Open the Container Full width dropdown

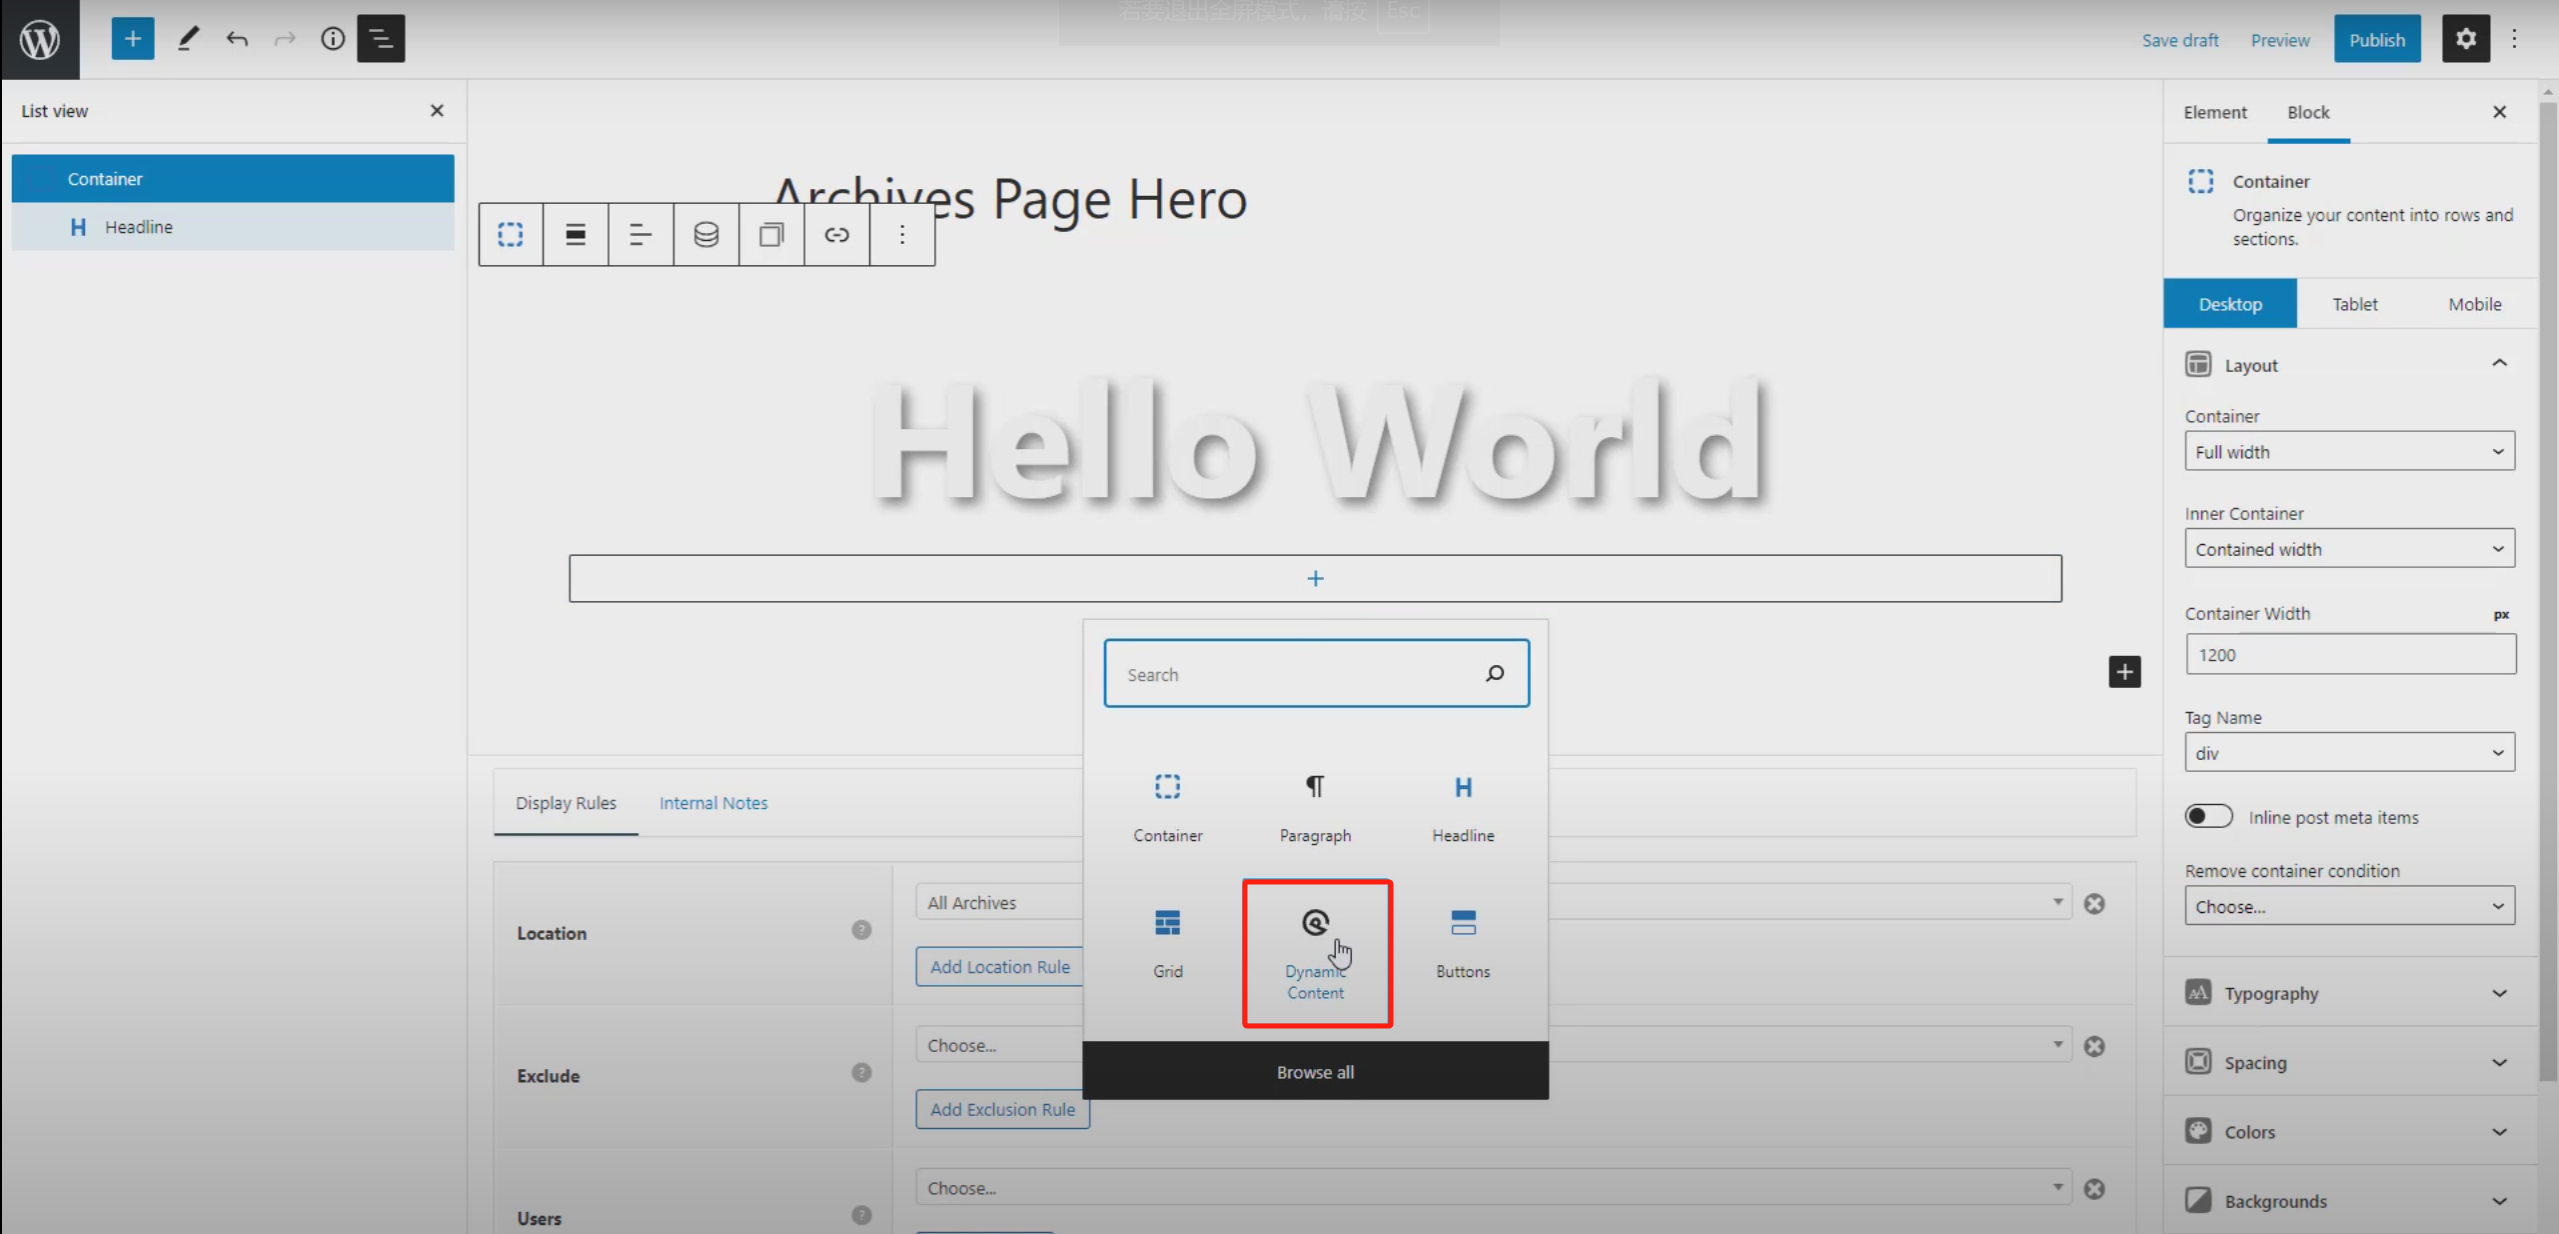click(2349, 452)
